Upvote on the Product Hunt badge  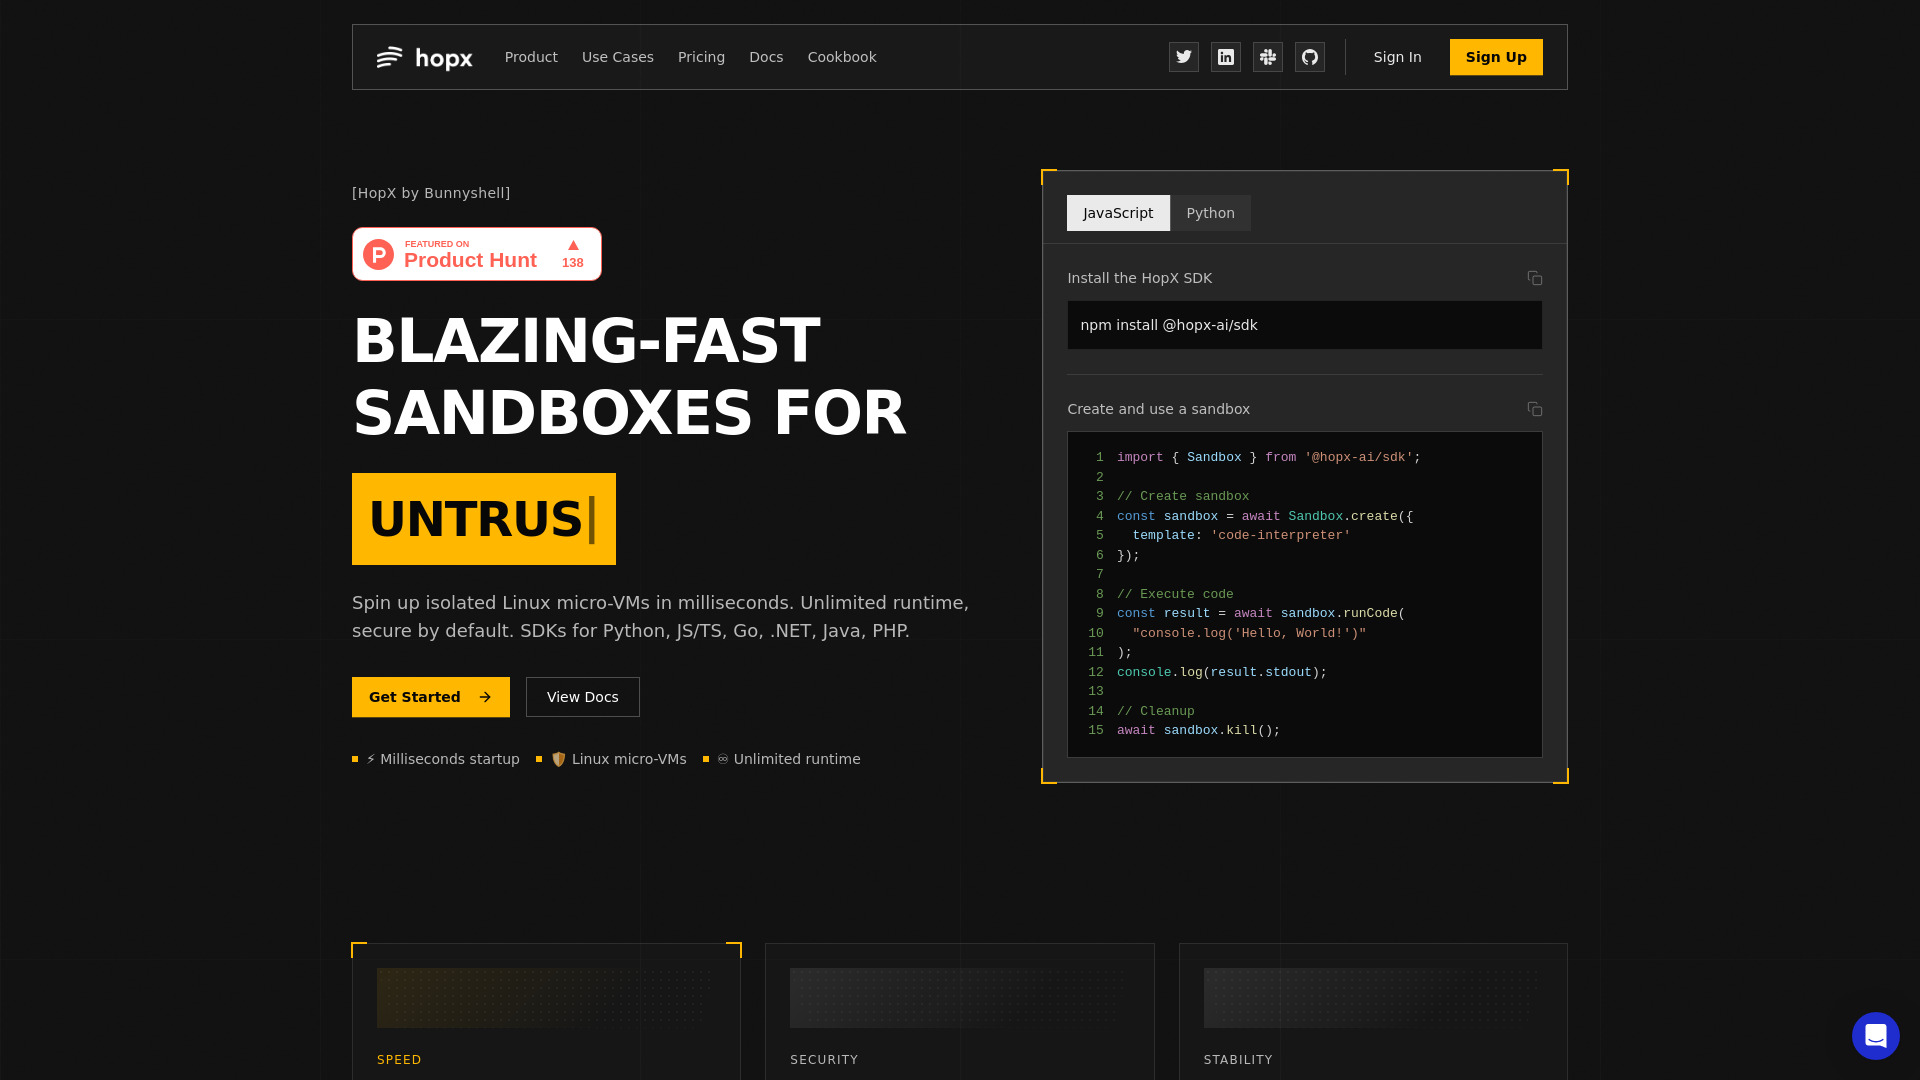tap(573, 254)
